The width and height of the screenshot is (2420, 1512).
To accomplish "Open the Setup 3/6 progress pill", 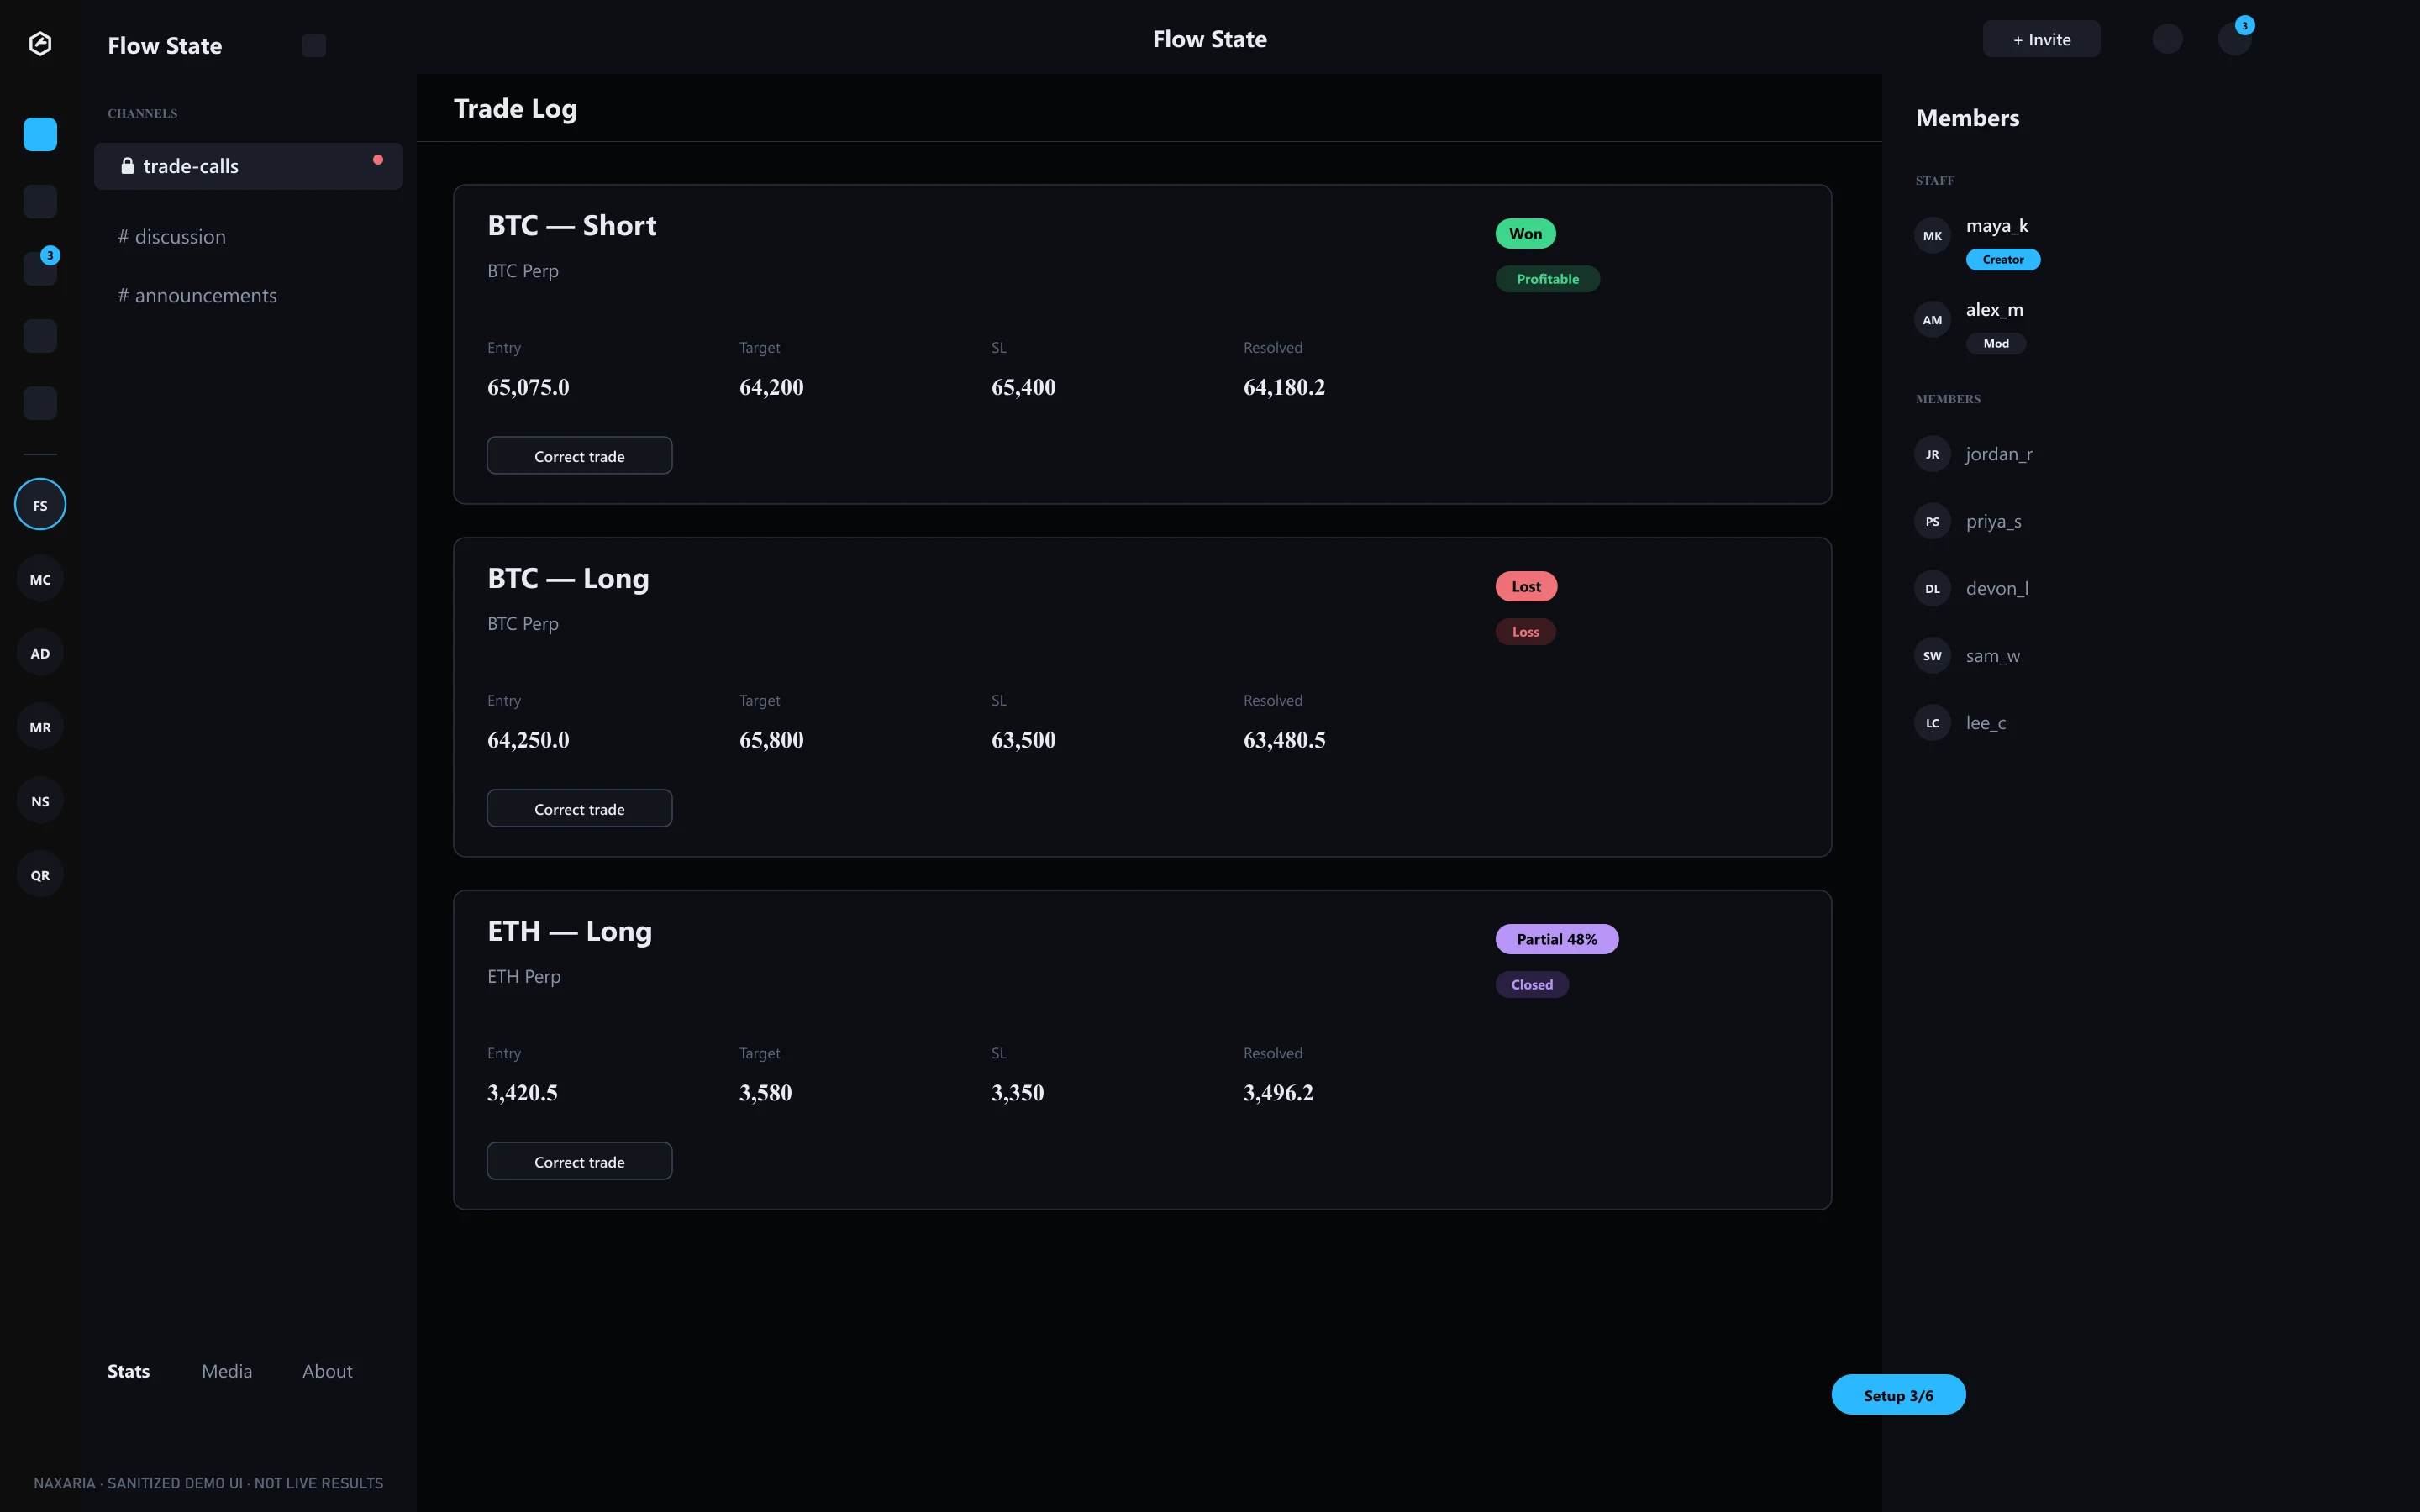I will (1898, 1395).
